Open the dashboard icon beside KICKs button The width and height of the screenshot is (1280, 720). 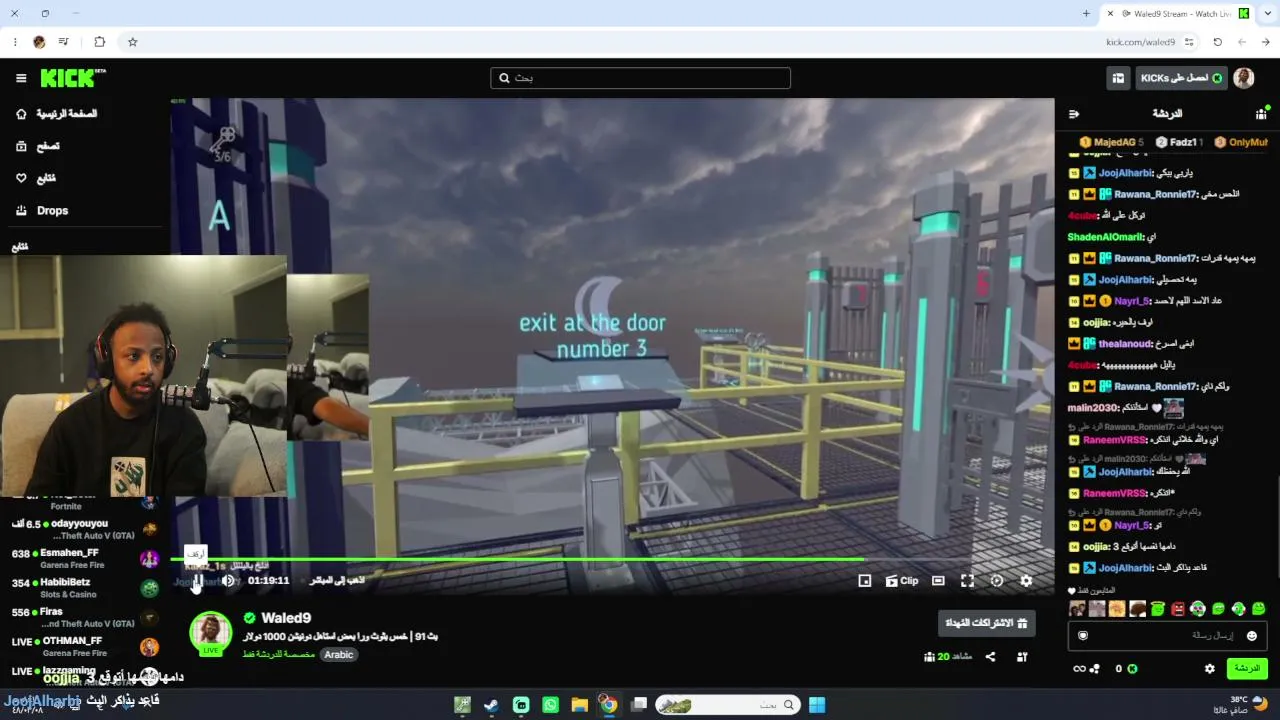pyautogui.click(x=1118, y=78)
